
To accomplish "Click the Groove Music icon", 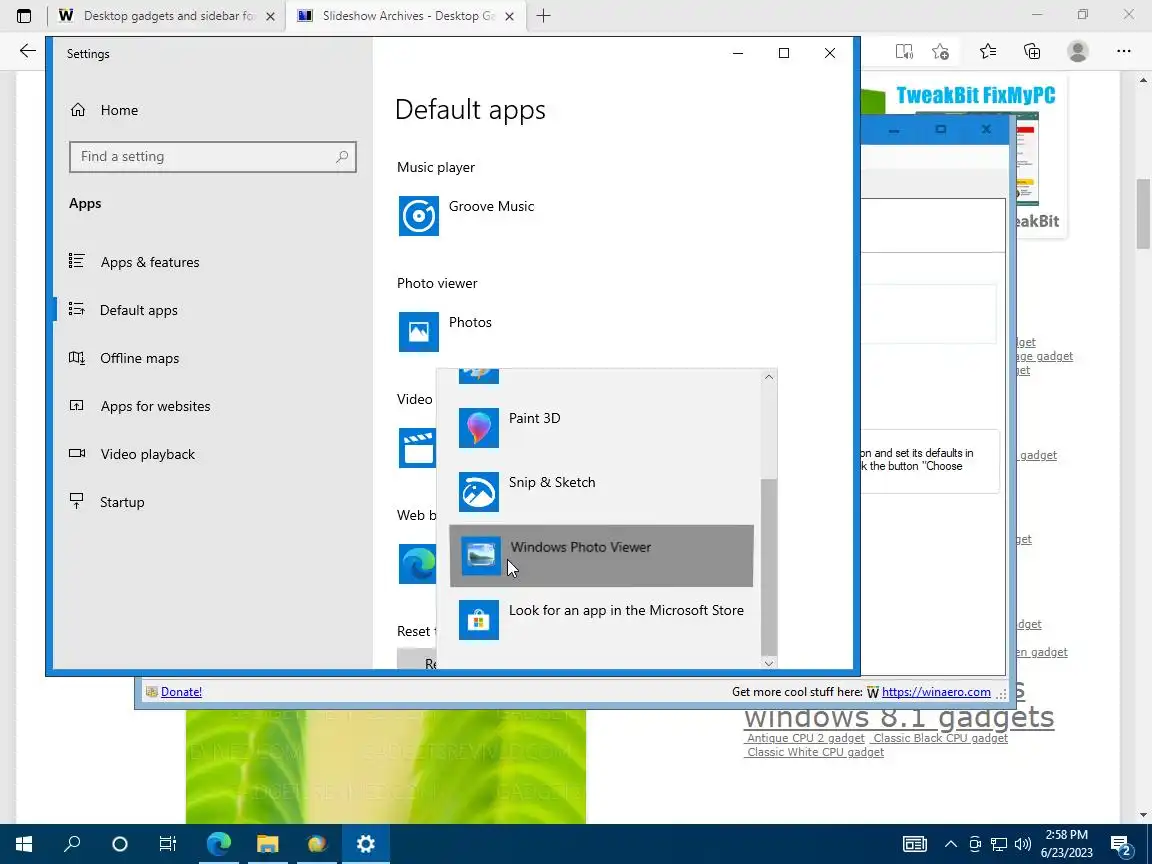I will point(419,216).
